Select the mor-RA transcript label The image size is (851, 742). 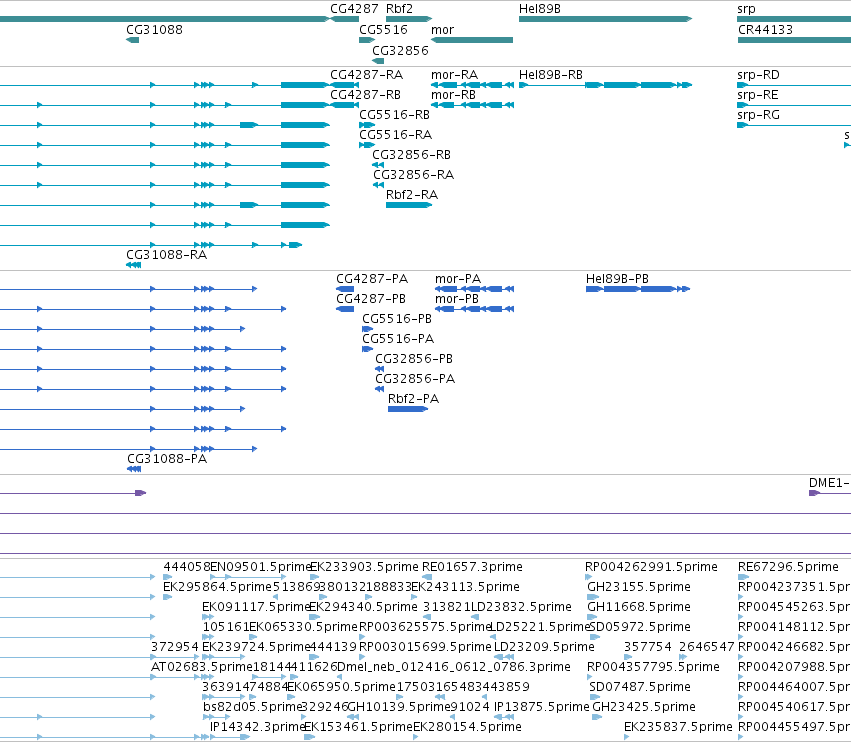pyautogui.click(x=454, y=75)
